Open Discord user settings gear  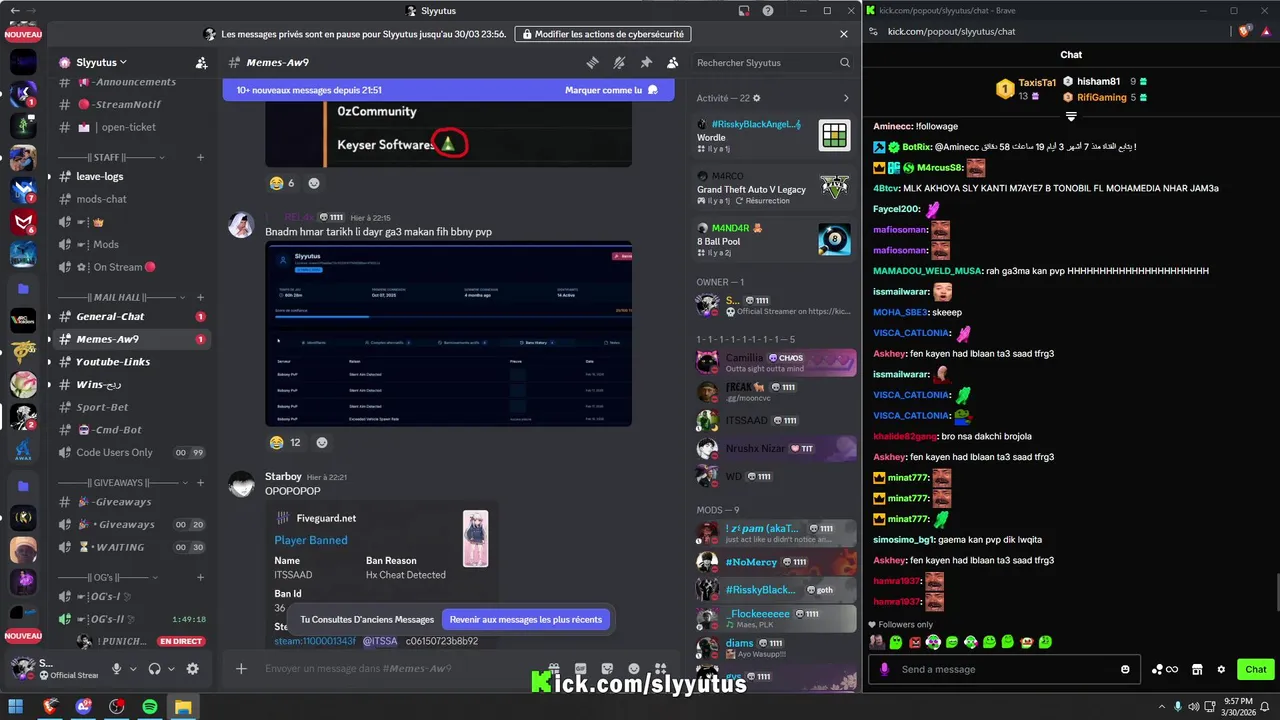click(193, 669)
